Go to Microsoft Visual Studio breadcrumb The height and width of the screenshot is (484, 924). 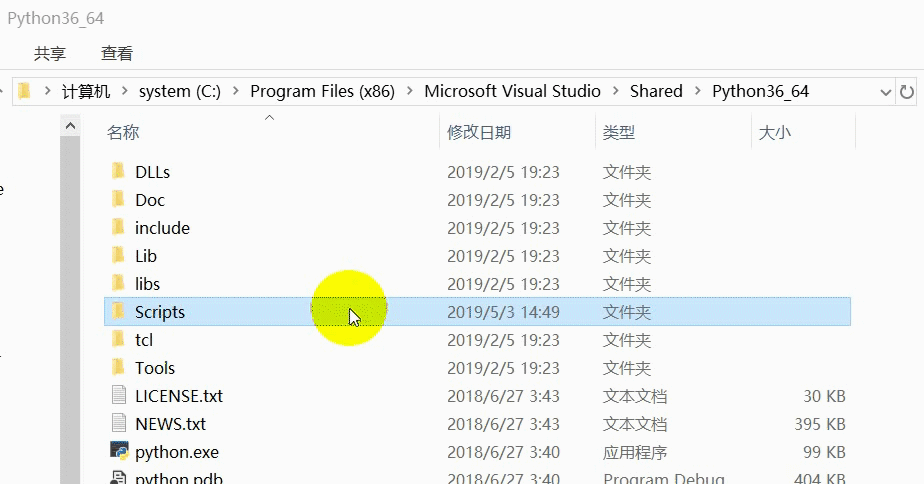pos(513,91)
